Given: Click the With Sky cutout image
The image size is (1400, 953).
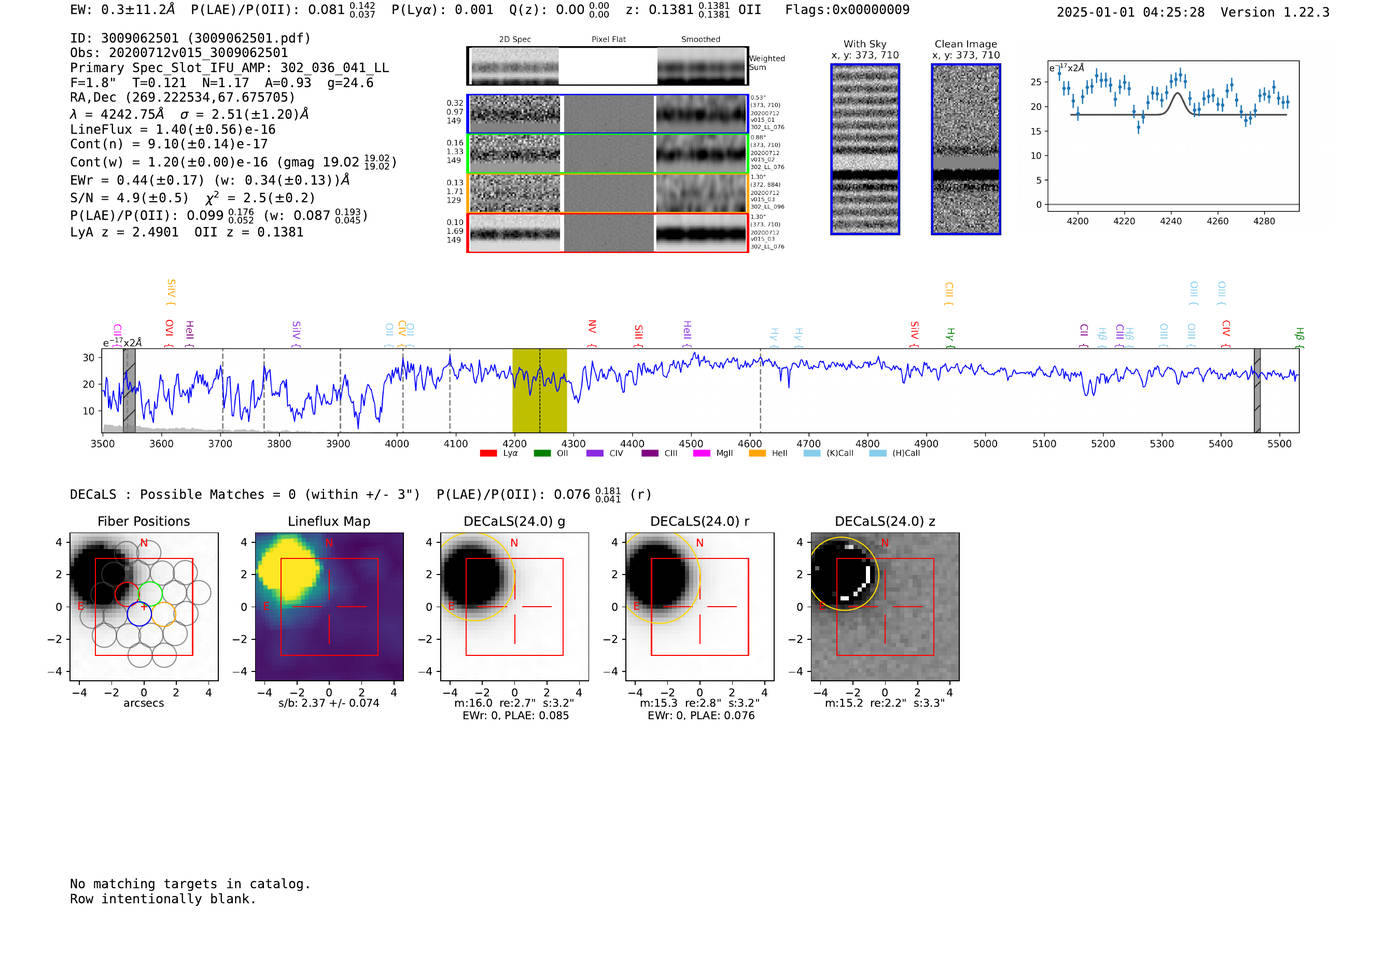Looking at the screenshot, I should coord(865,149).
